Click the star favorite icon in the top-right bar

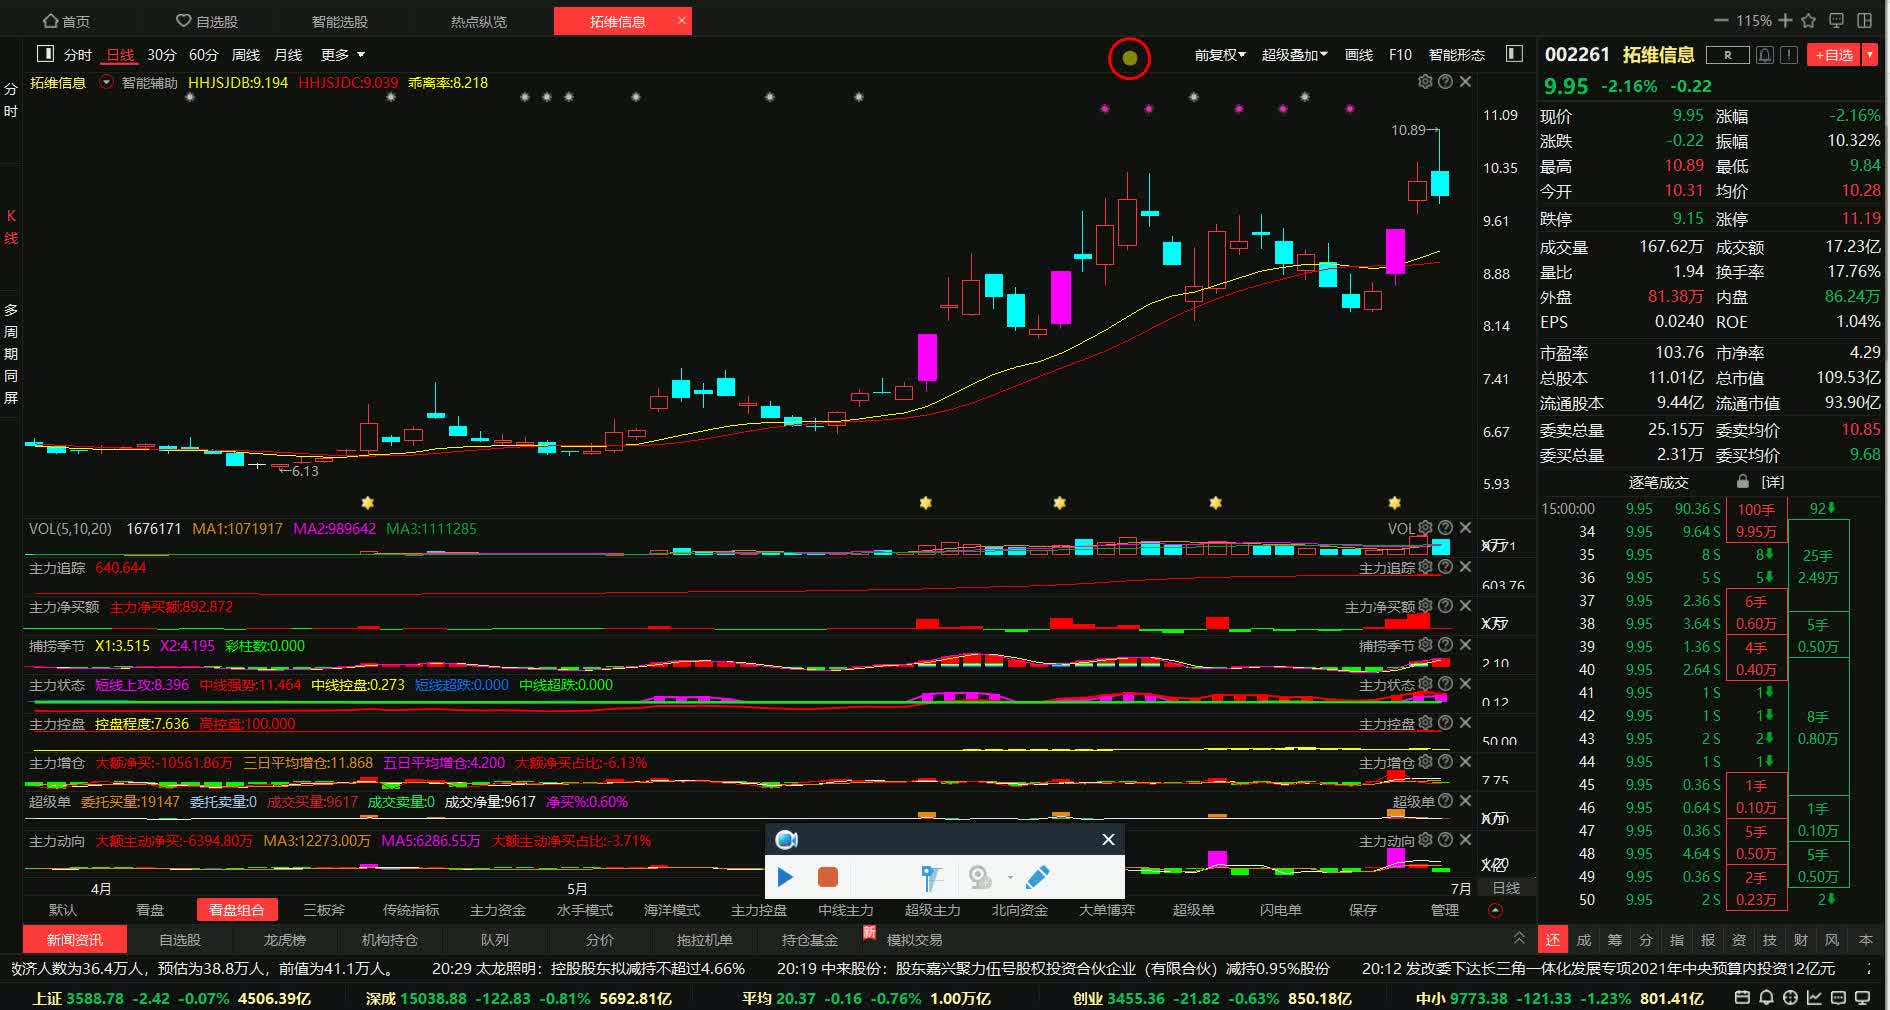pos(1809,21)
